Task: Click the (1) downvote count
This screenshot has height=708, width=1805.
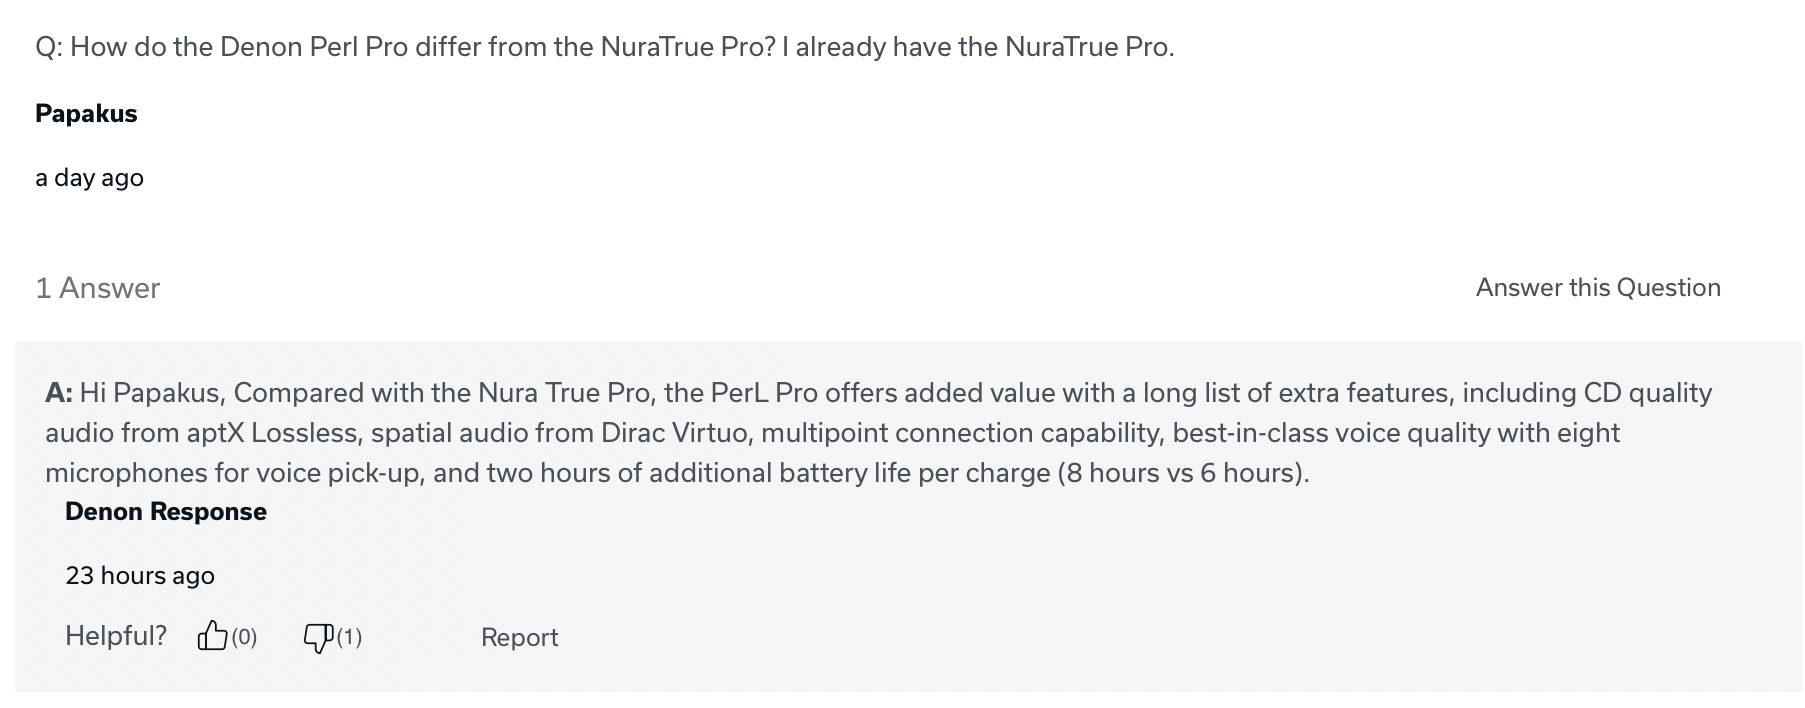Action: coord(349,637)
